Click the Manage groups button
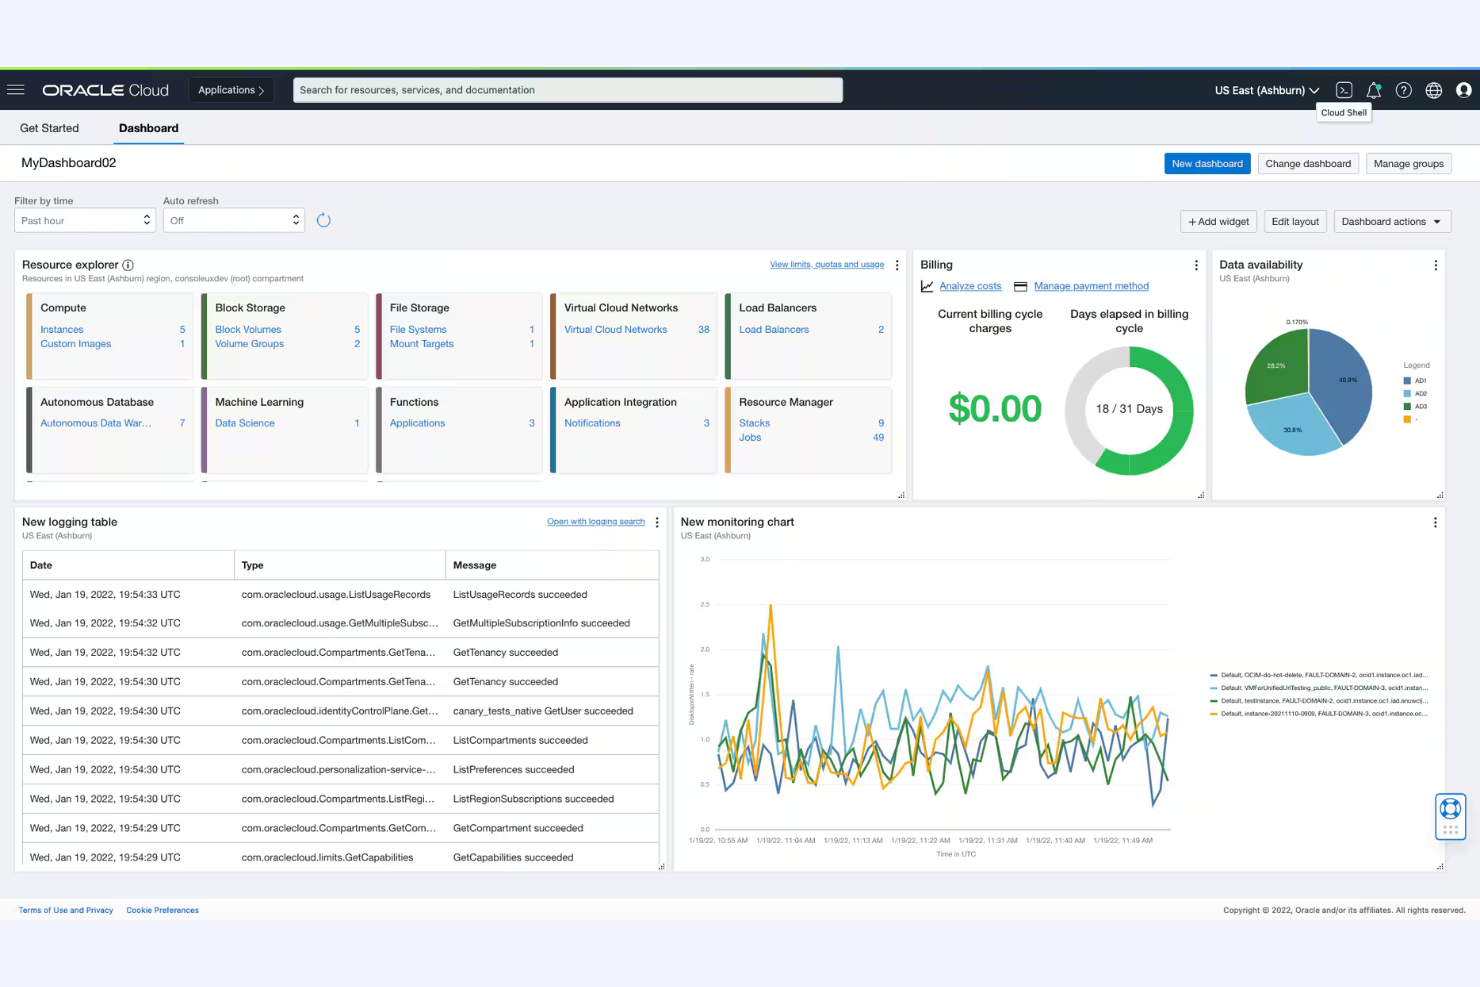This screenshot has height=987, width=1480. pyautogui.click(x=1408, y=164)
